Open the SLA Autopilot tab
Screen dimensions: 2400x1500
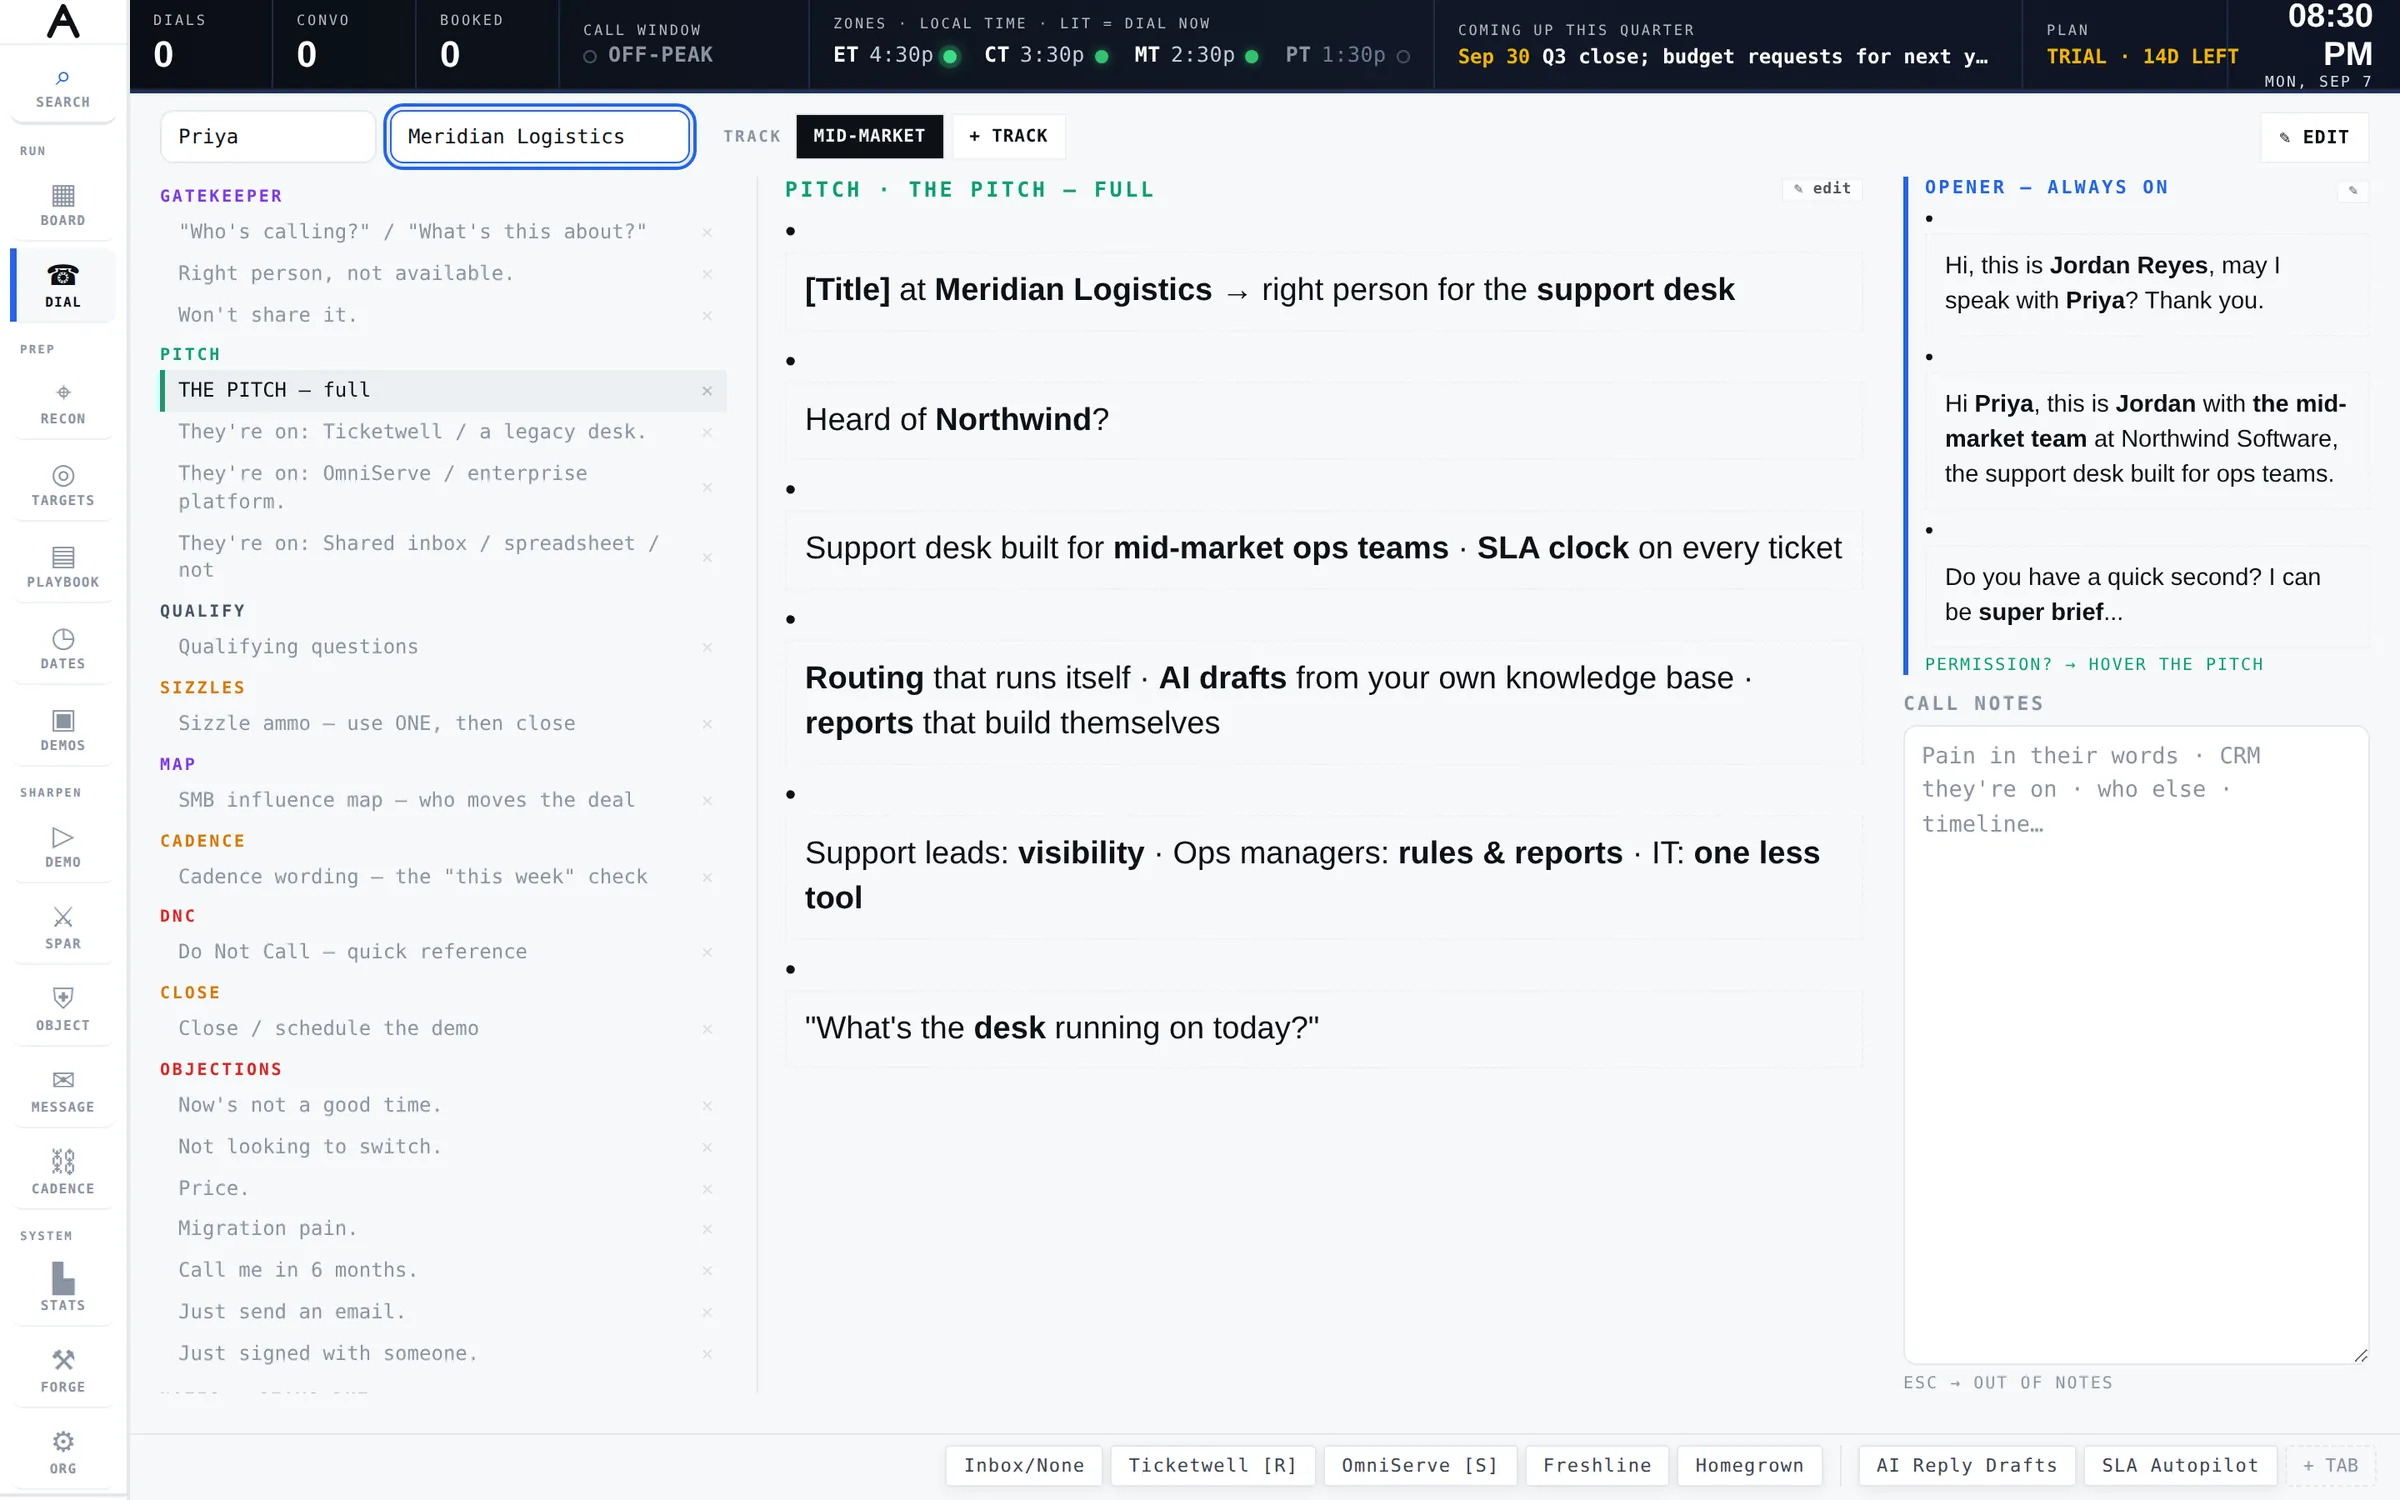[2180, 1465]
